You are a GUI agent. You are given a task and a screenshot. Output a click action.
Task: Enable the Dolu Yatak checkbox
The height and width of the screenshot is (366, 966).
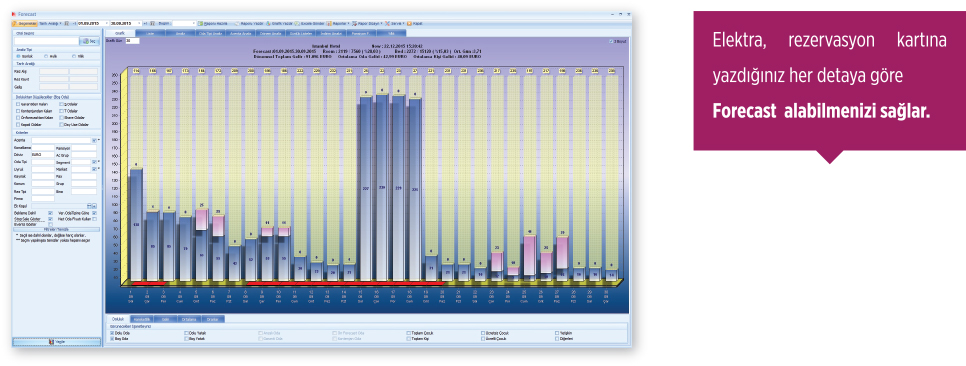pos(186,333)
